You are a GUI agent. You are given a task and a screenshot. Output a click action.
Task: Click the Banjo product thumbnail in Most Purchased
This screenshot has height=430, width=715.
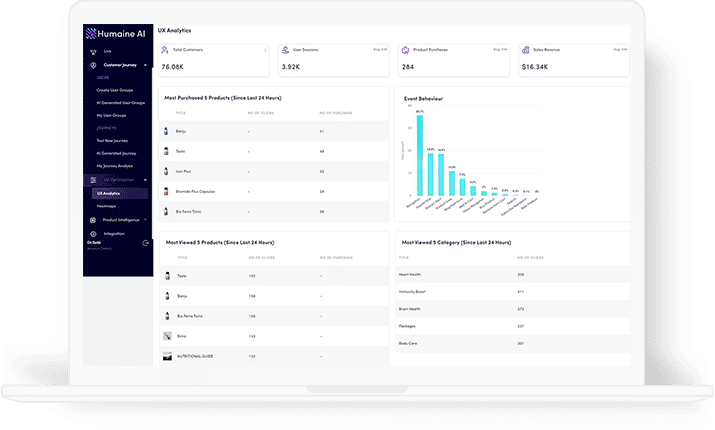(167, 131)
